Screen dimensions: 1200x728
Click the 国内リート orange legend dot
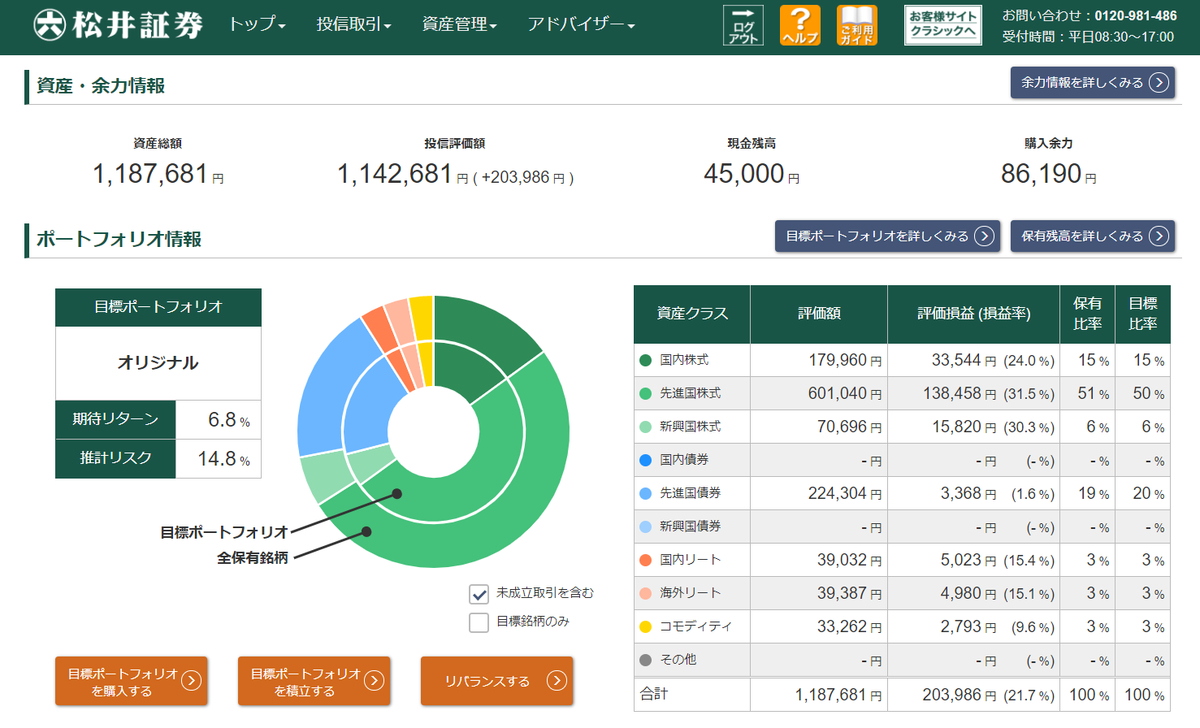(645, 560)
